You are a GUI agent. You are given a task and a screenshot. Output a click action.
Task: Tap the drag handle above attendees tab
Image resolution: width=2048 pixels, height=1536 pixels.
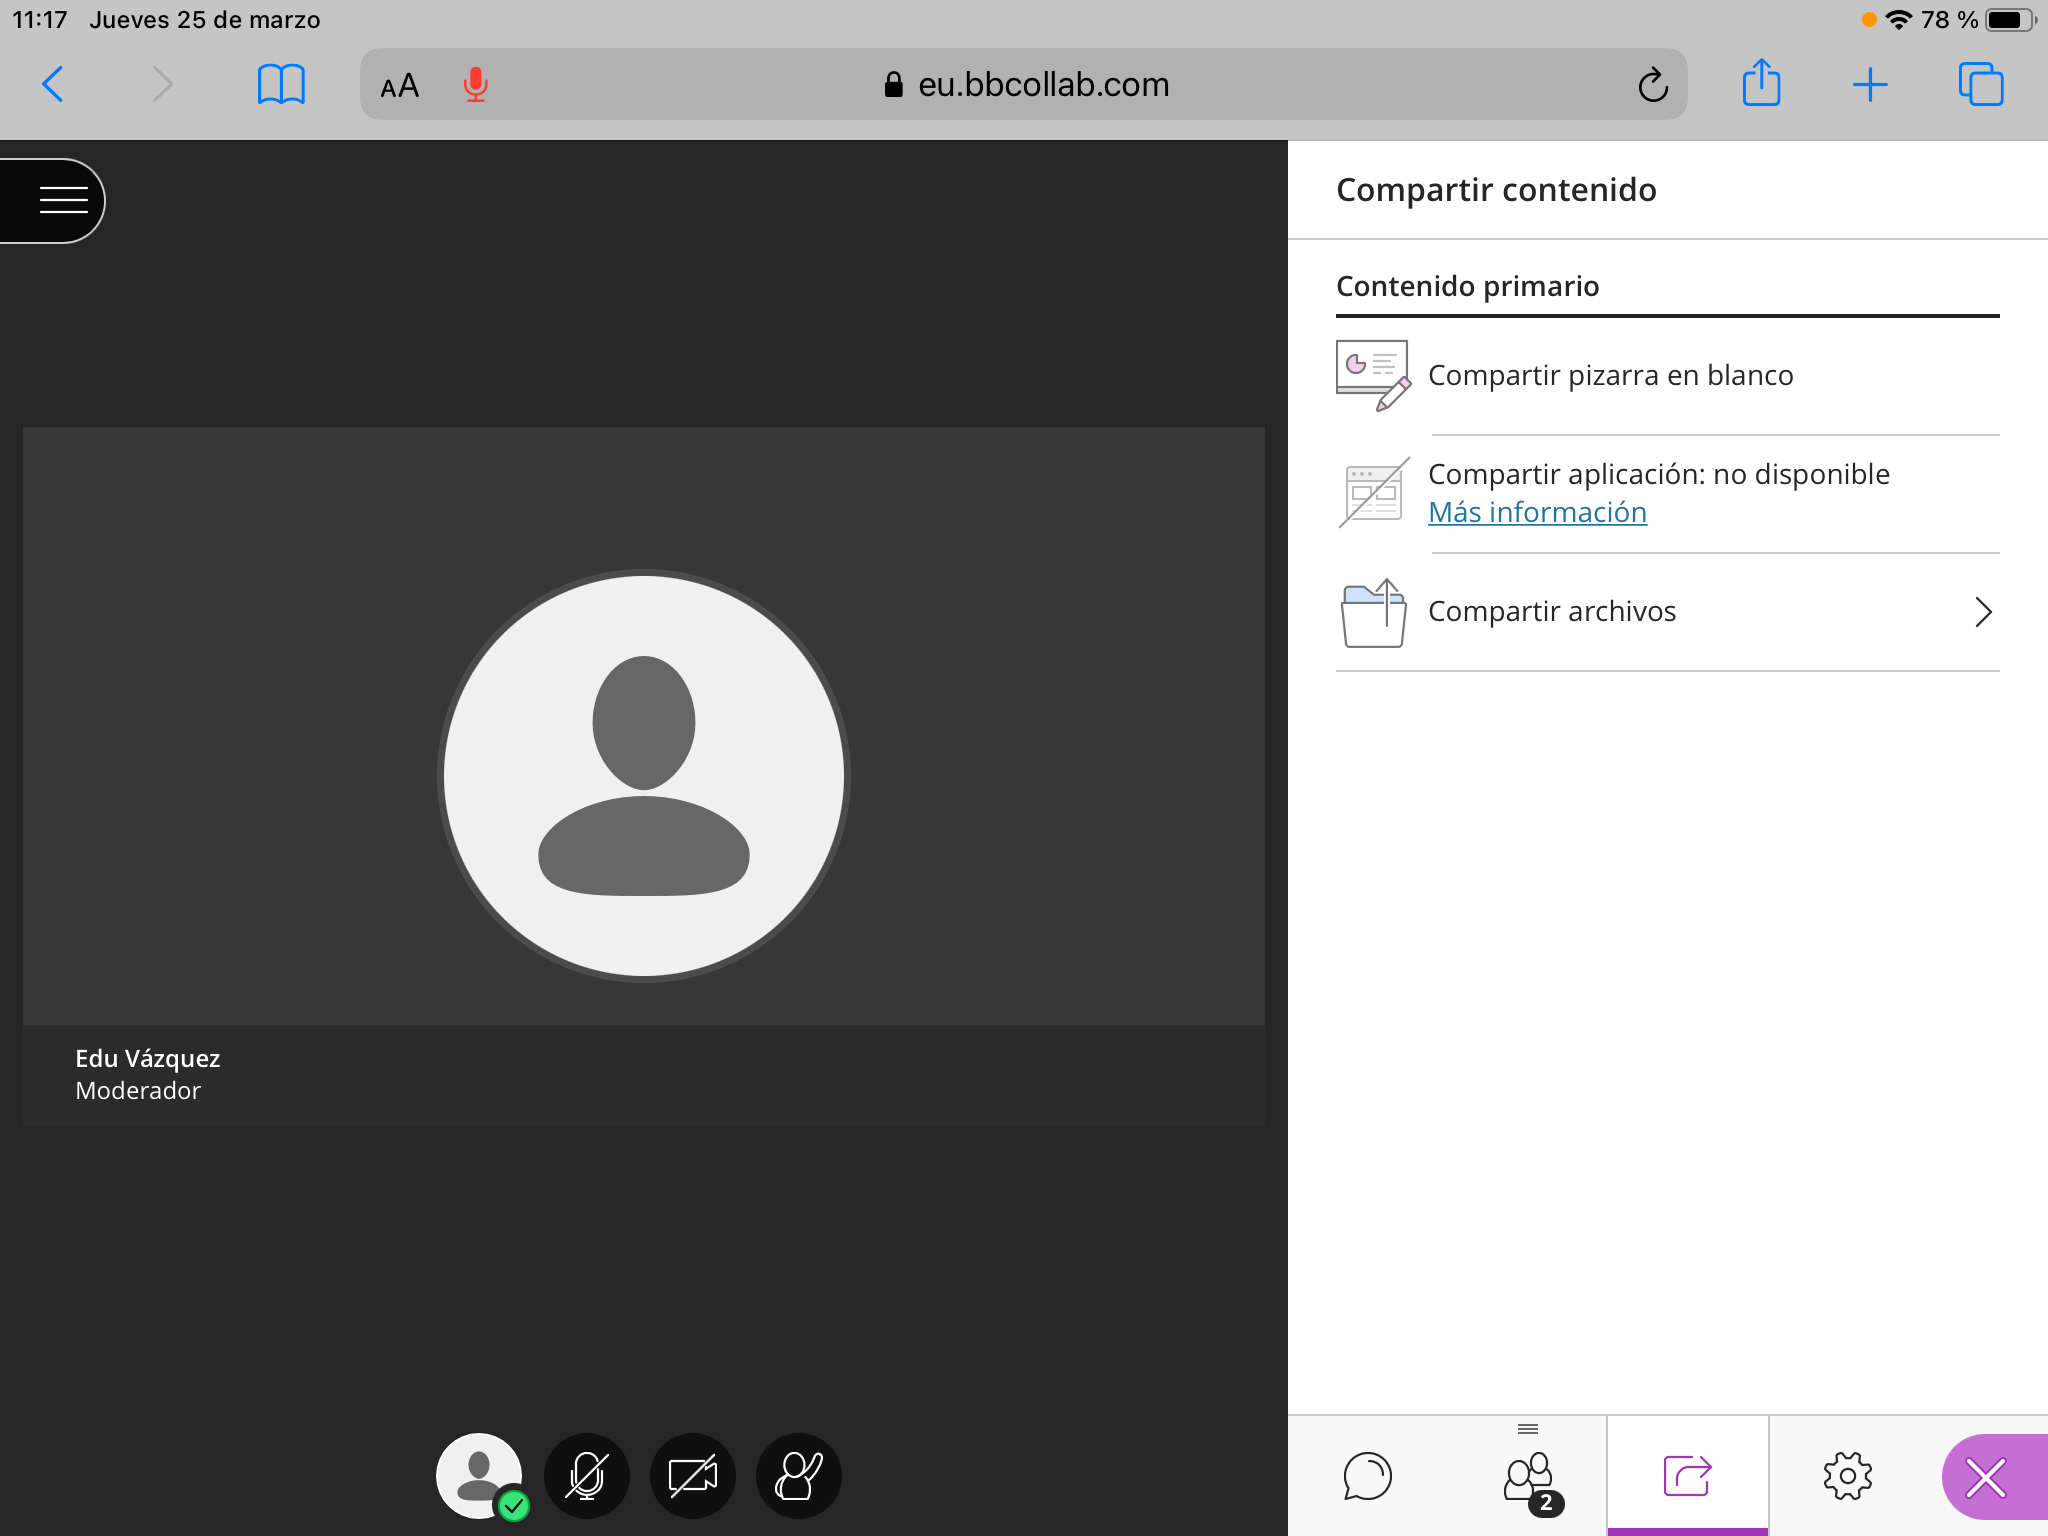1528,1429
